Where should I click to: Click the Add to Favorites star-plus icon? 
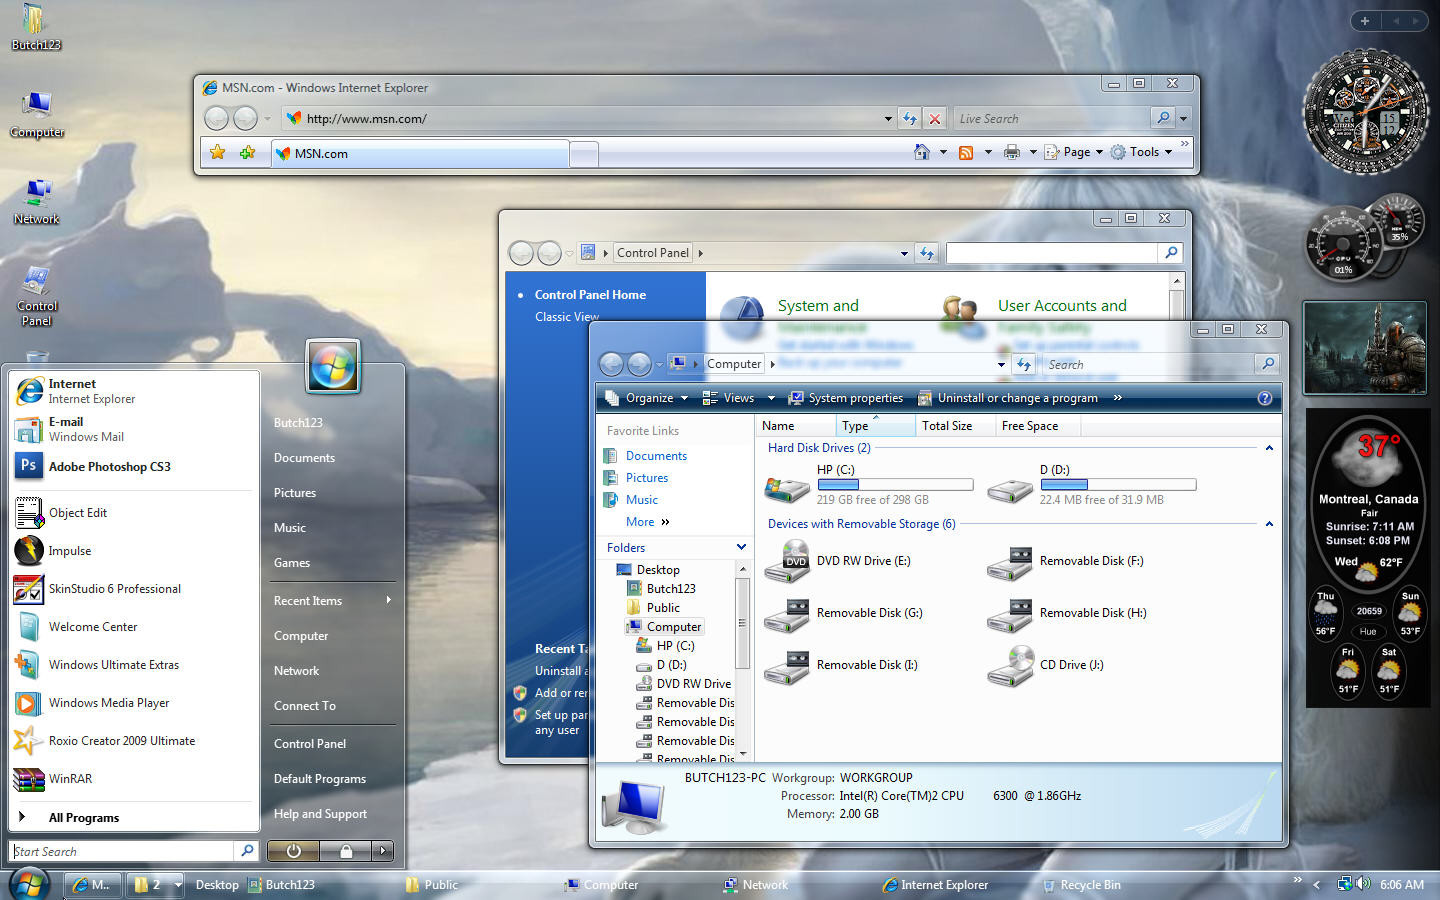point(247,152)
